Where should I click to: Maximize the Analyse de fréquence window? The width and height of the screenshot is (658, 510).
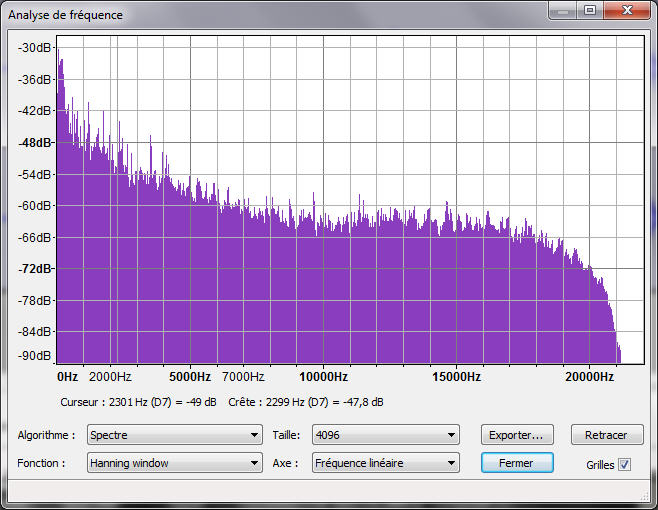click(x=590, y=10)
